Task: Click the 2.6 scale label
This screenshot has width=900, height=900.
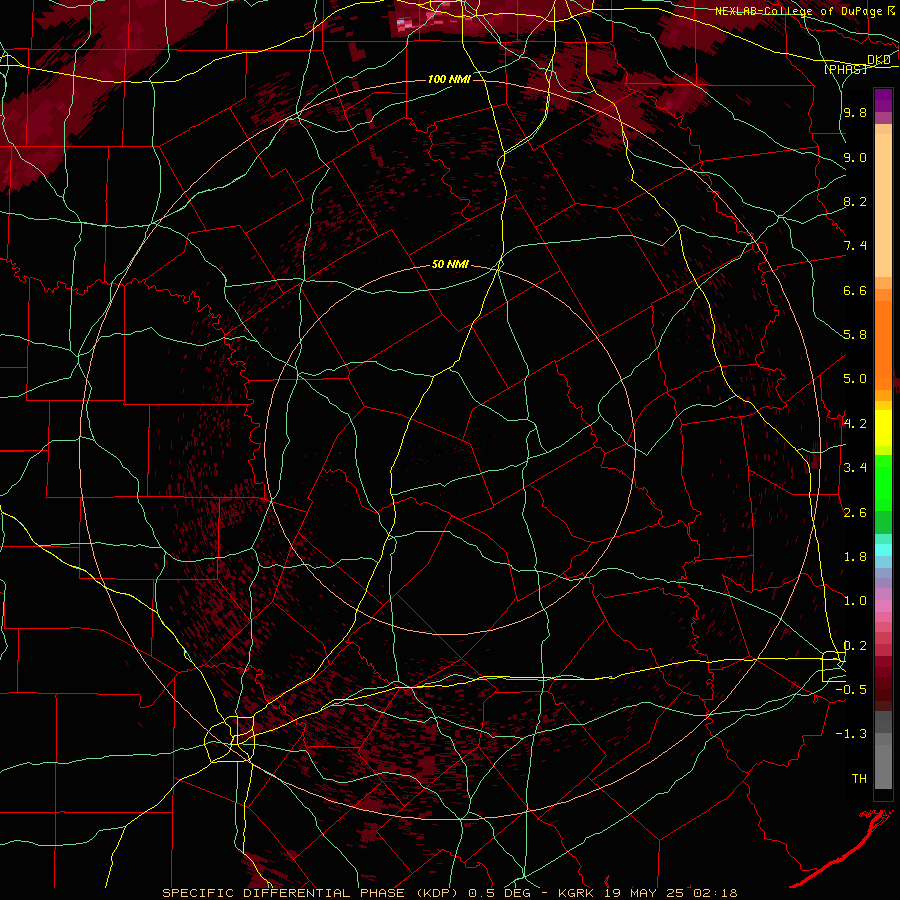Action: (x=855, y=512)
